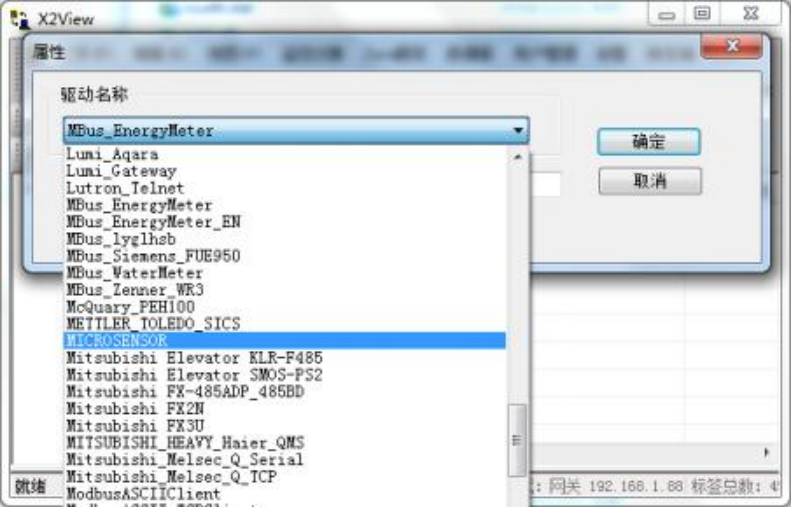Screen dimensions: 791x508
Task: Select Mitsubishi Elevator SMOS-PS2
Action: [x=285, y=375]
